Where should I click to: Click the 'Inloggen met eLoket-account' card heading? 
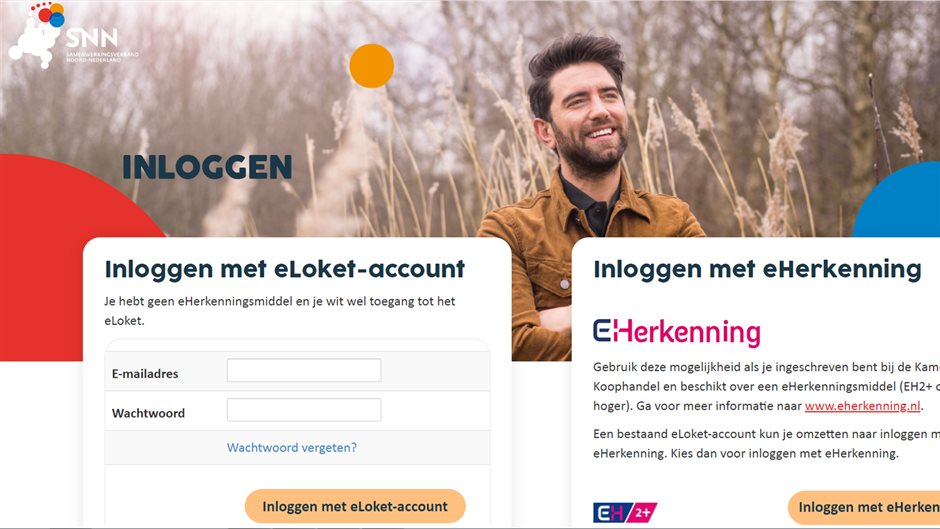[285, 269]
